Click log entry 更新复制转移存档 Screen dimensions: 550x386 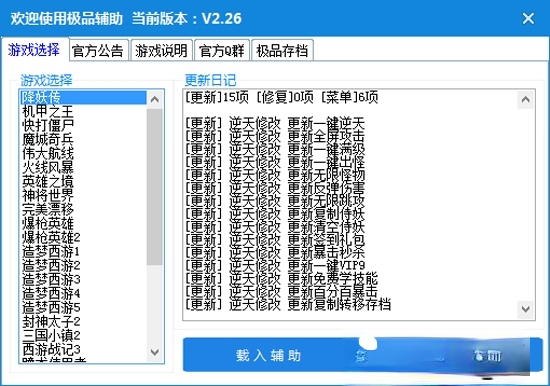(288, 305)
